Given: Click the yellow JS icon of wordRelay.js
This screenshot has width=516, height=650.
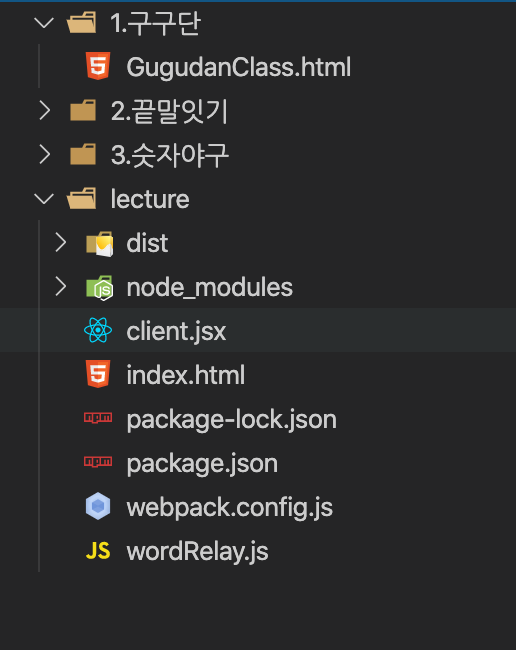Looking at the screenshot, I should (98, 551).
